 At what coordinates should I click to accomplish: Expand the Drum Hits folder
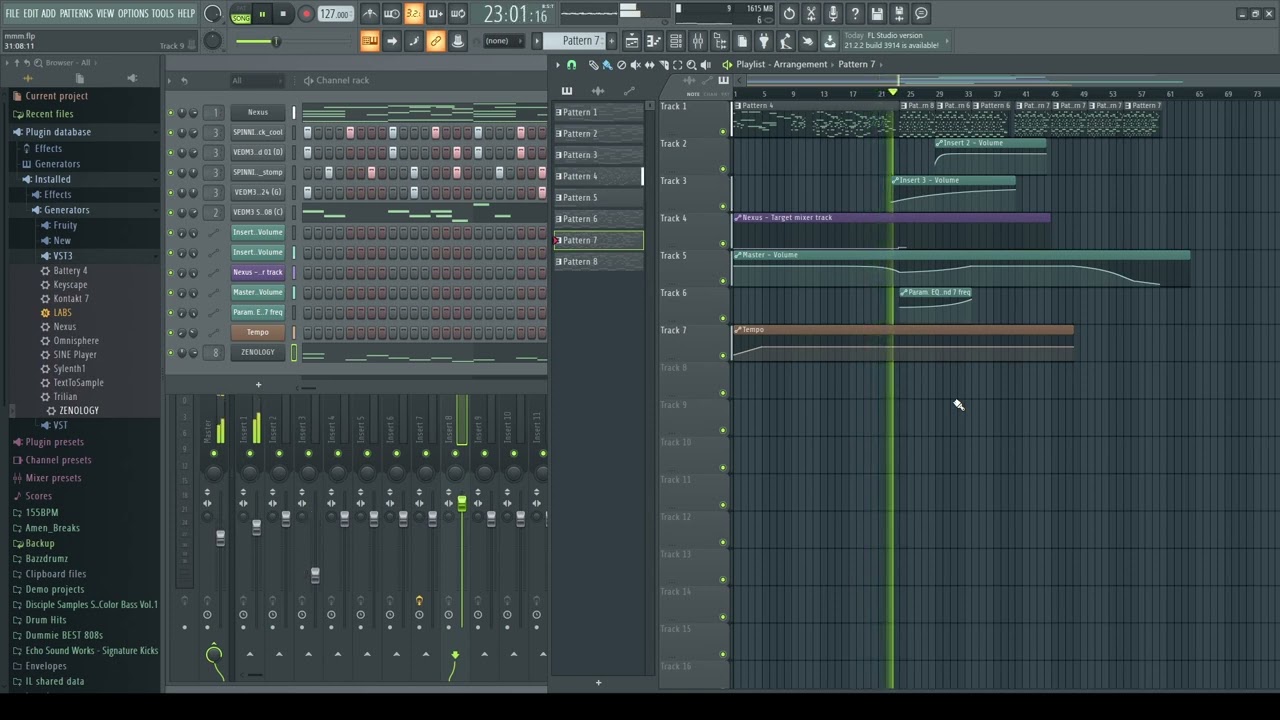click(x=45, y=620)
